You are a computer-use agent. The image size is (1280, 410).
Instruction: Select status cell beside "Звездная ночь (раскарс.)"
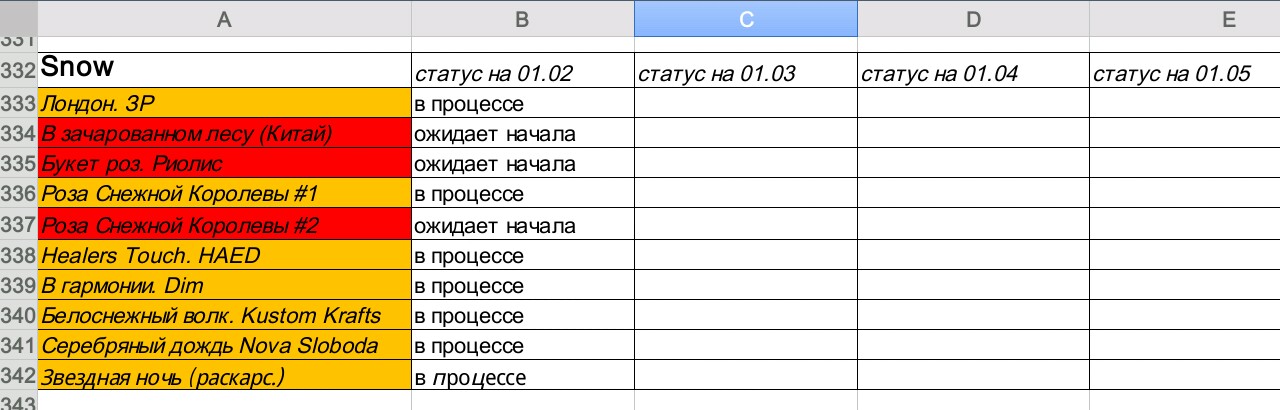coord(522,377)
